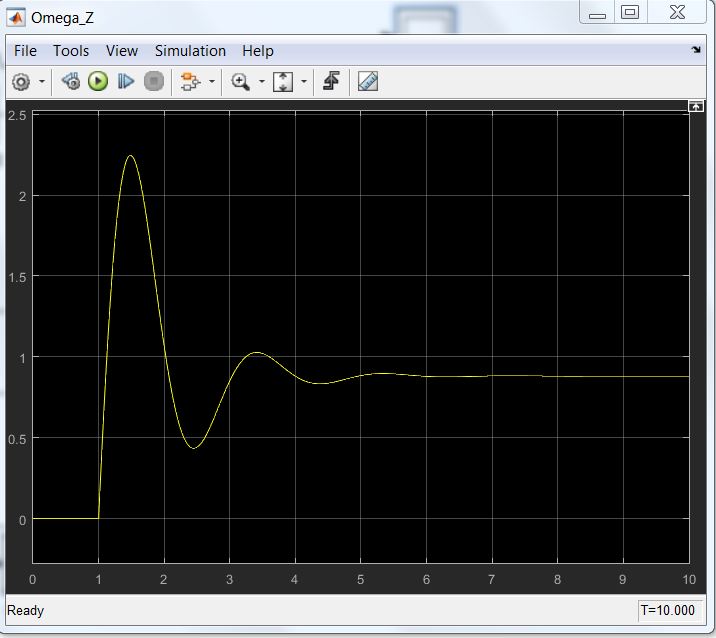The image size is (716, 638).
Task: Open the Scale Axes dropdown arrow
Action: [x=304, y=82]
